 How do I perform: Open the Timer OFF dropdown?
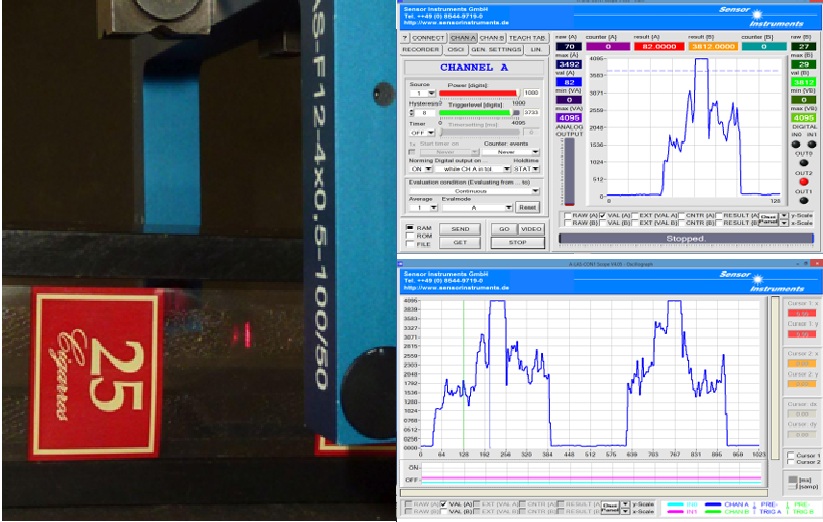click(423, 133)
